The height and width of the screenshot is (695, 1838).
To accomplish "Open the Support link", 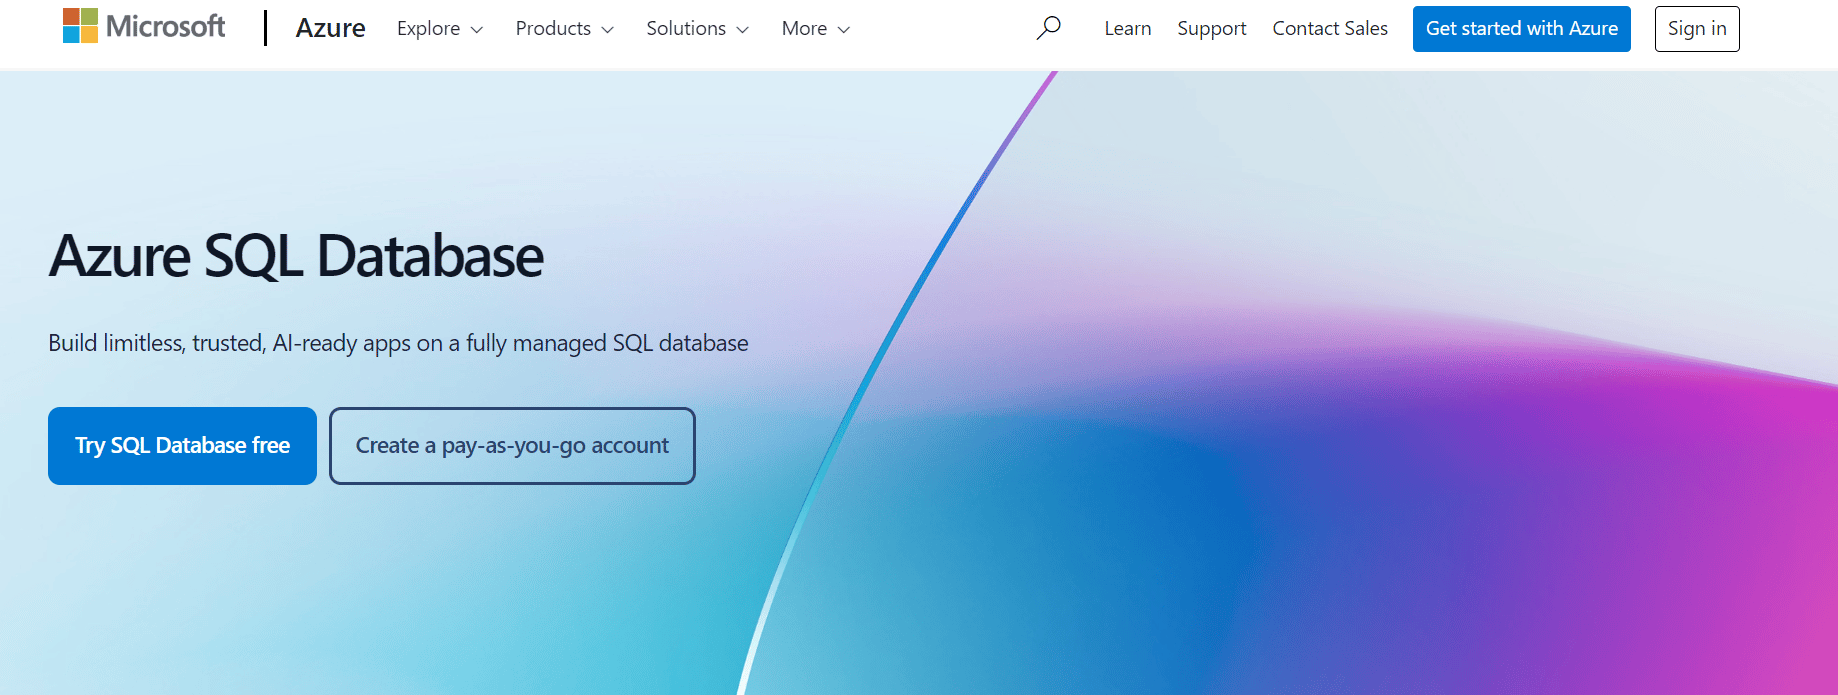I will pos(1212,29).
